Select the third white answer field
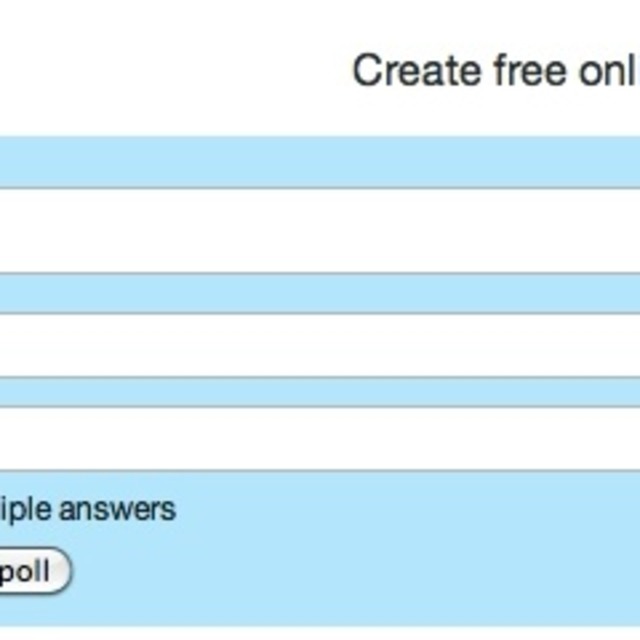 pos(320,438)
